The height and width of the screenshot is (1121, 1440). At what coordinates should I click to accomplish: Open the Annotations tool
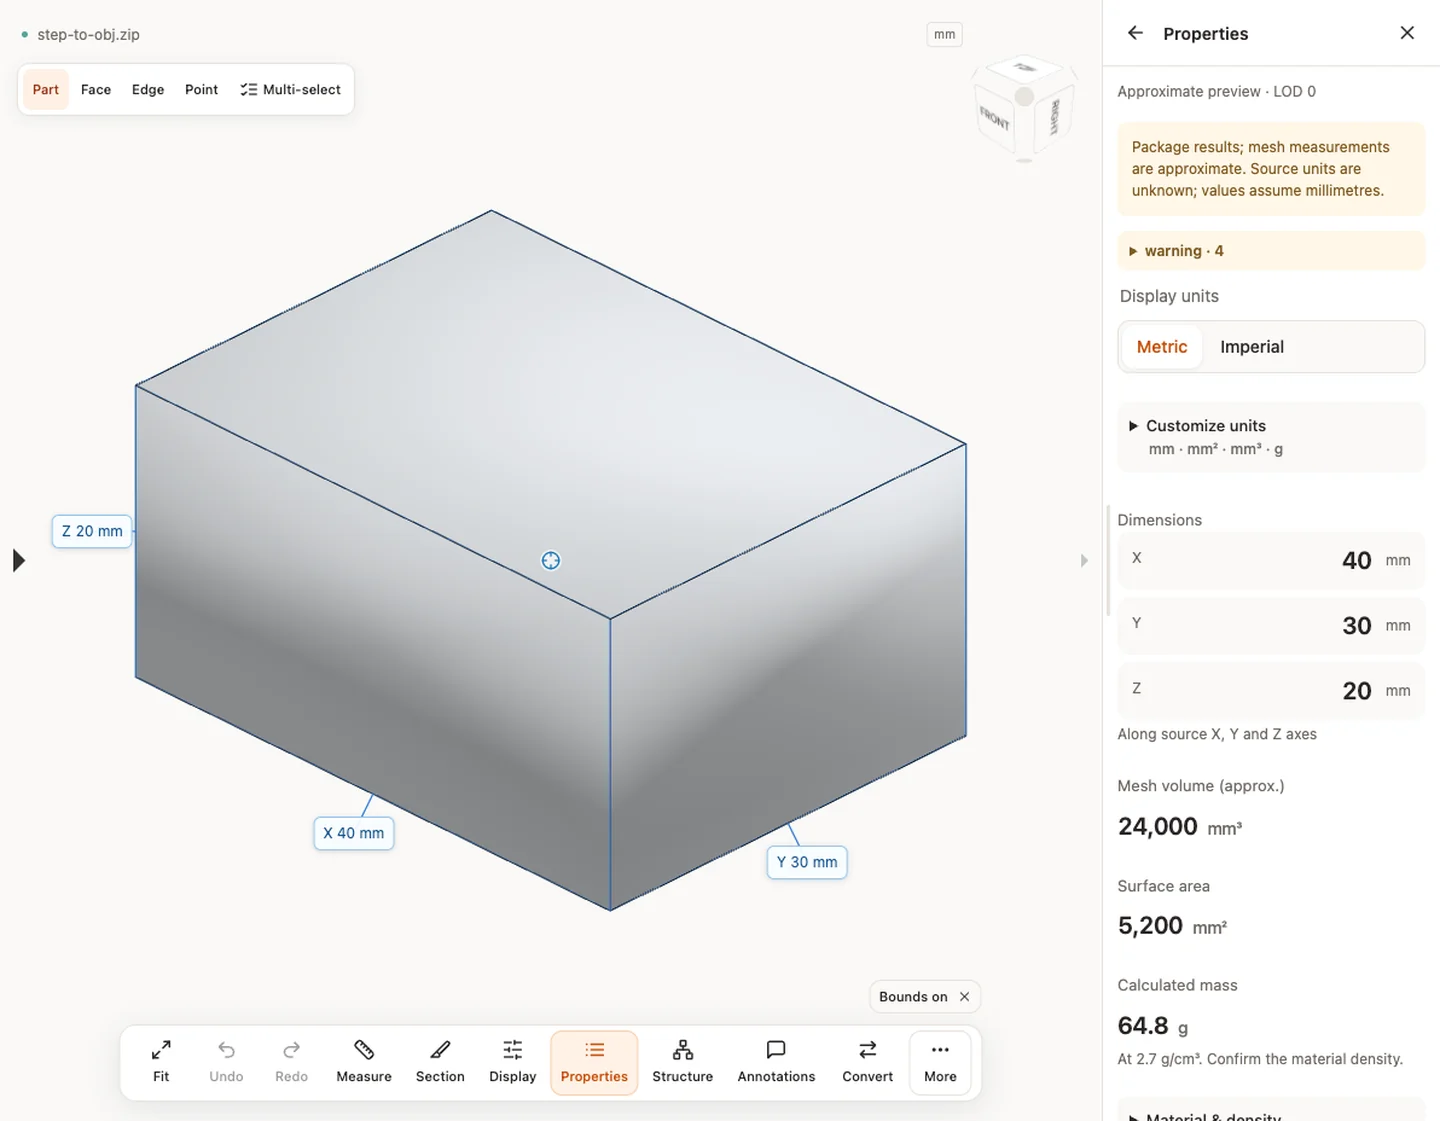(776, 1062)
